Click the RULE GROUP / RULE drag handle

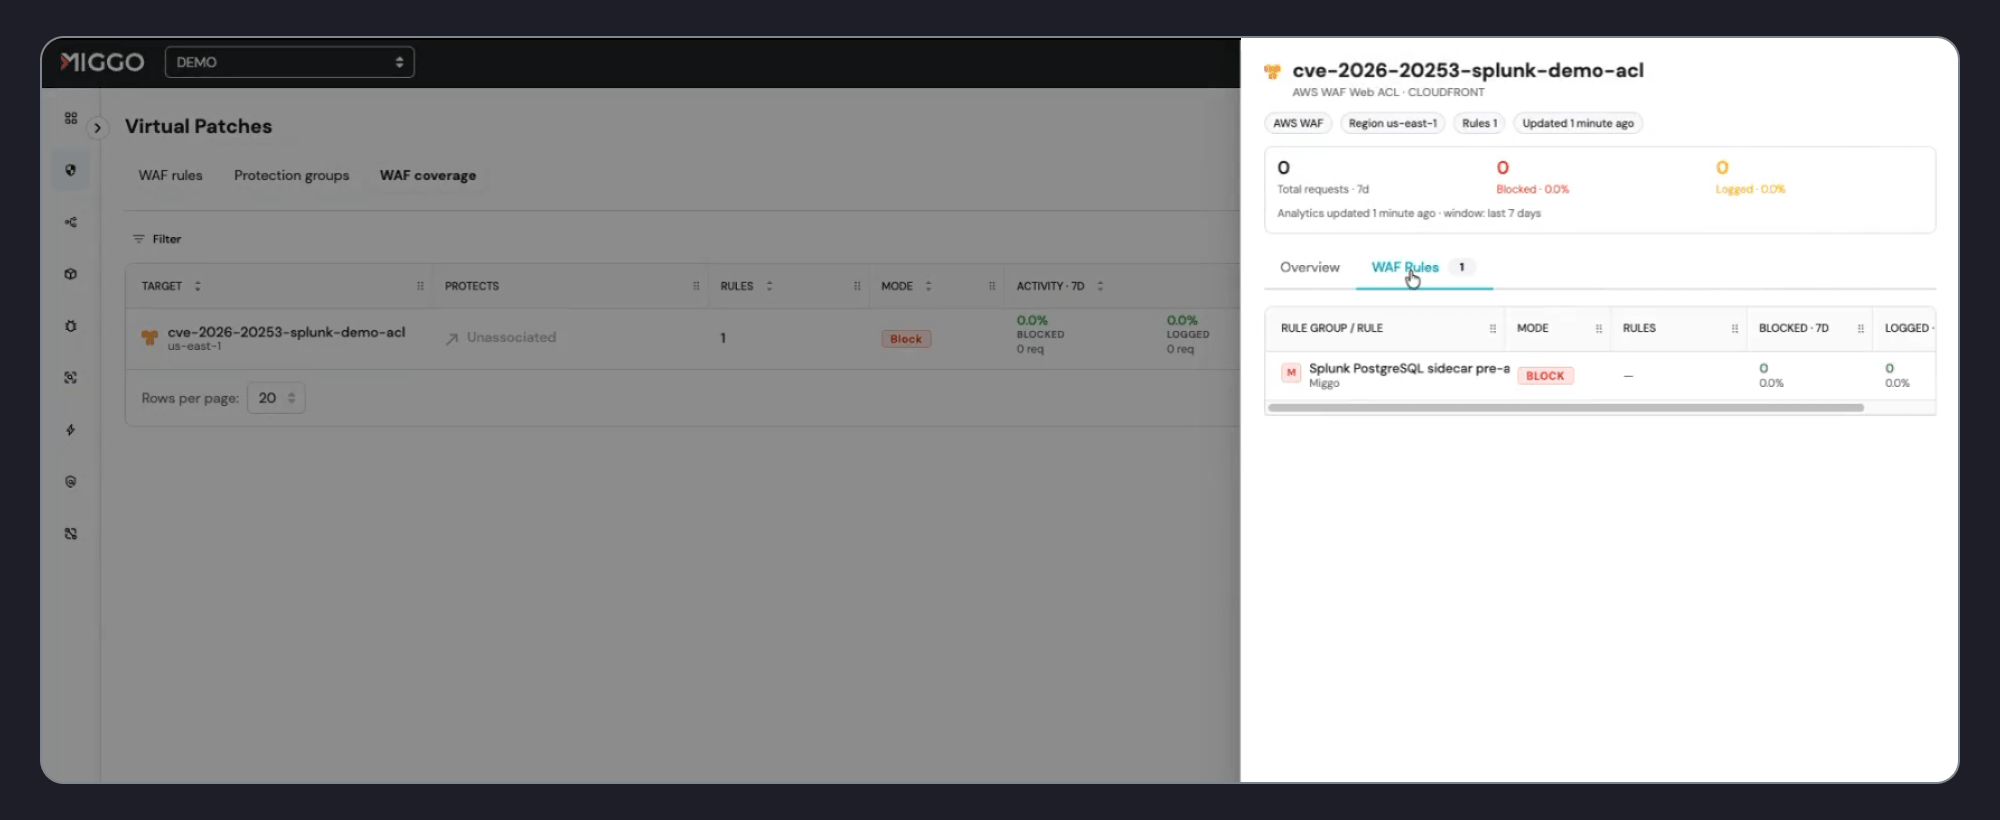[x=1493, y=328]
